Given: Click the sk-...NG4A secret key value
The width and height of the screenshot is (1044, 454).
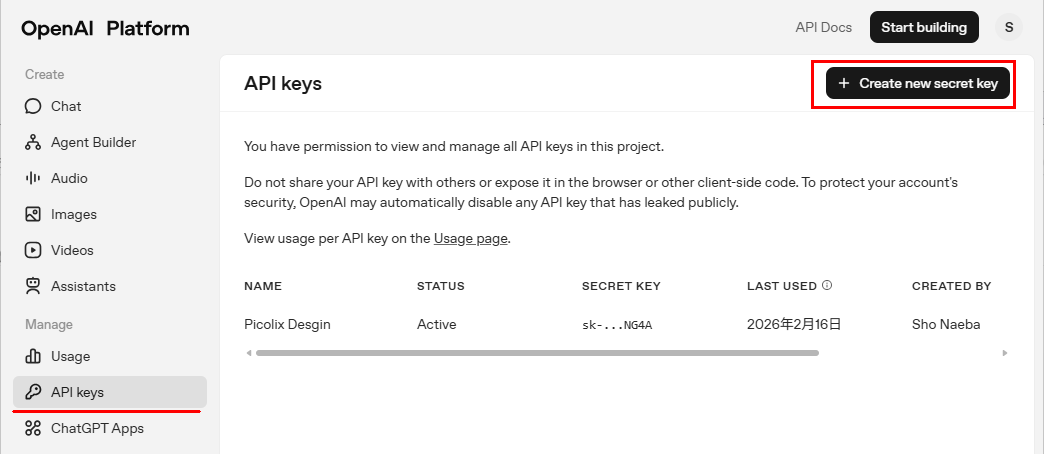Looking at the screenshot, I should coord(617,326).
